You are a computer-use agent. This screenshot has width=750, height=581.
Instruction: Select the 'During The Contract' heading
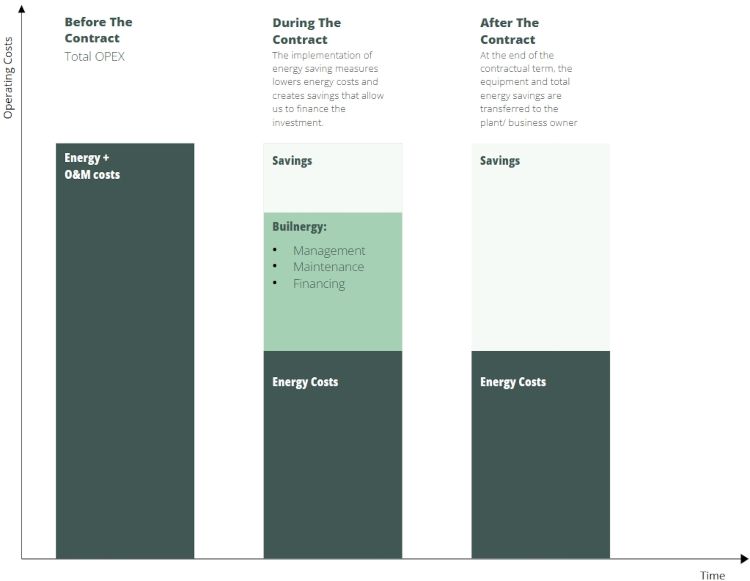point(307,31)
